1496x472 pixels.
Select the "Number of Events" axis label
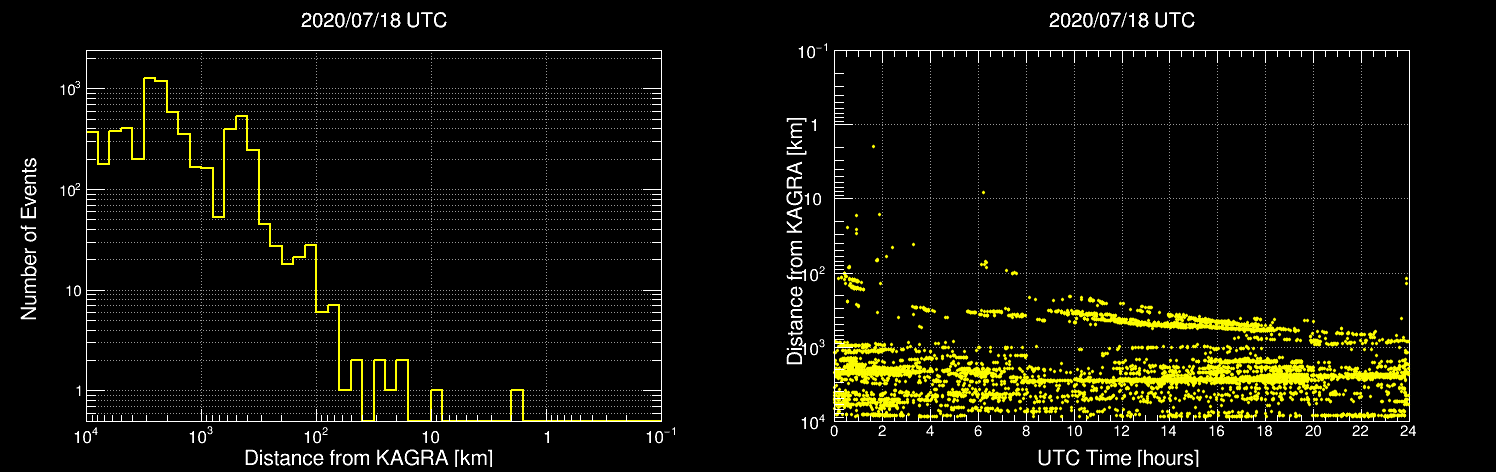(x=29, y=237)
